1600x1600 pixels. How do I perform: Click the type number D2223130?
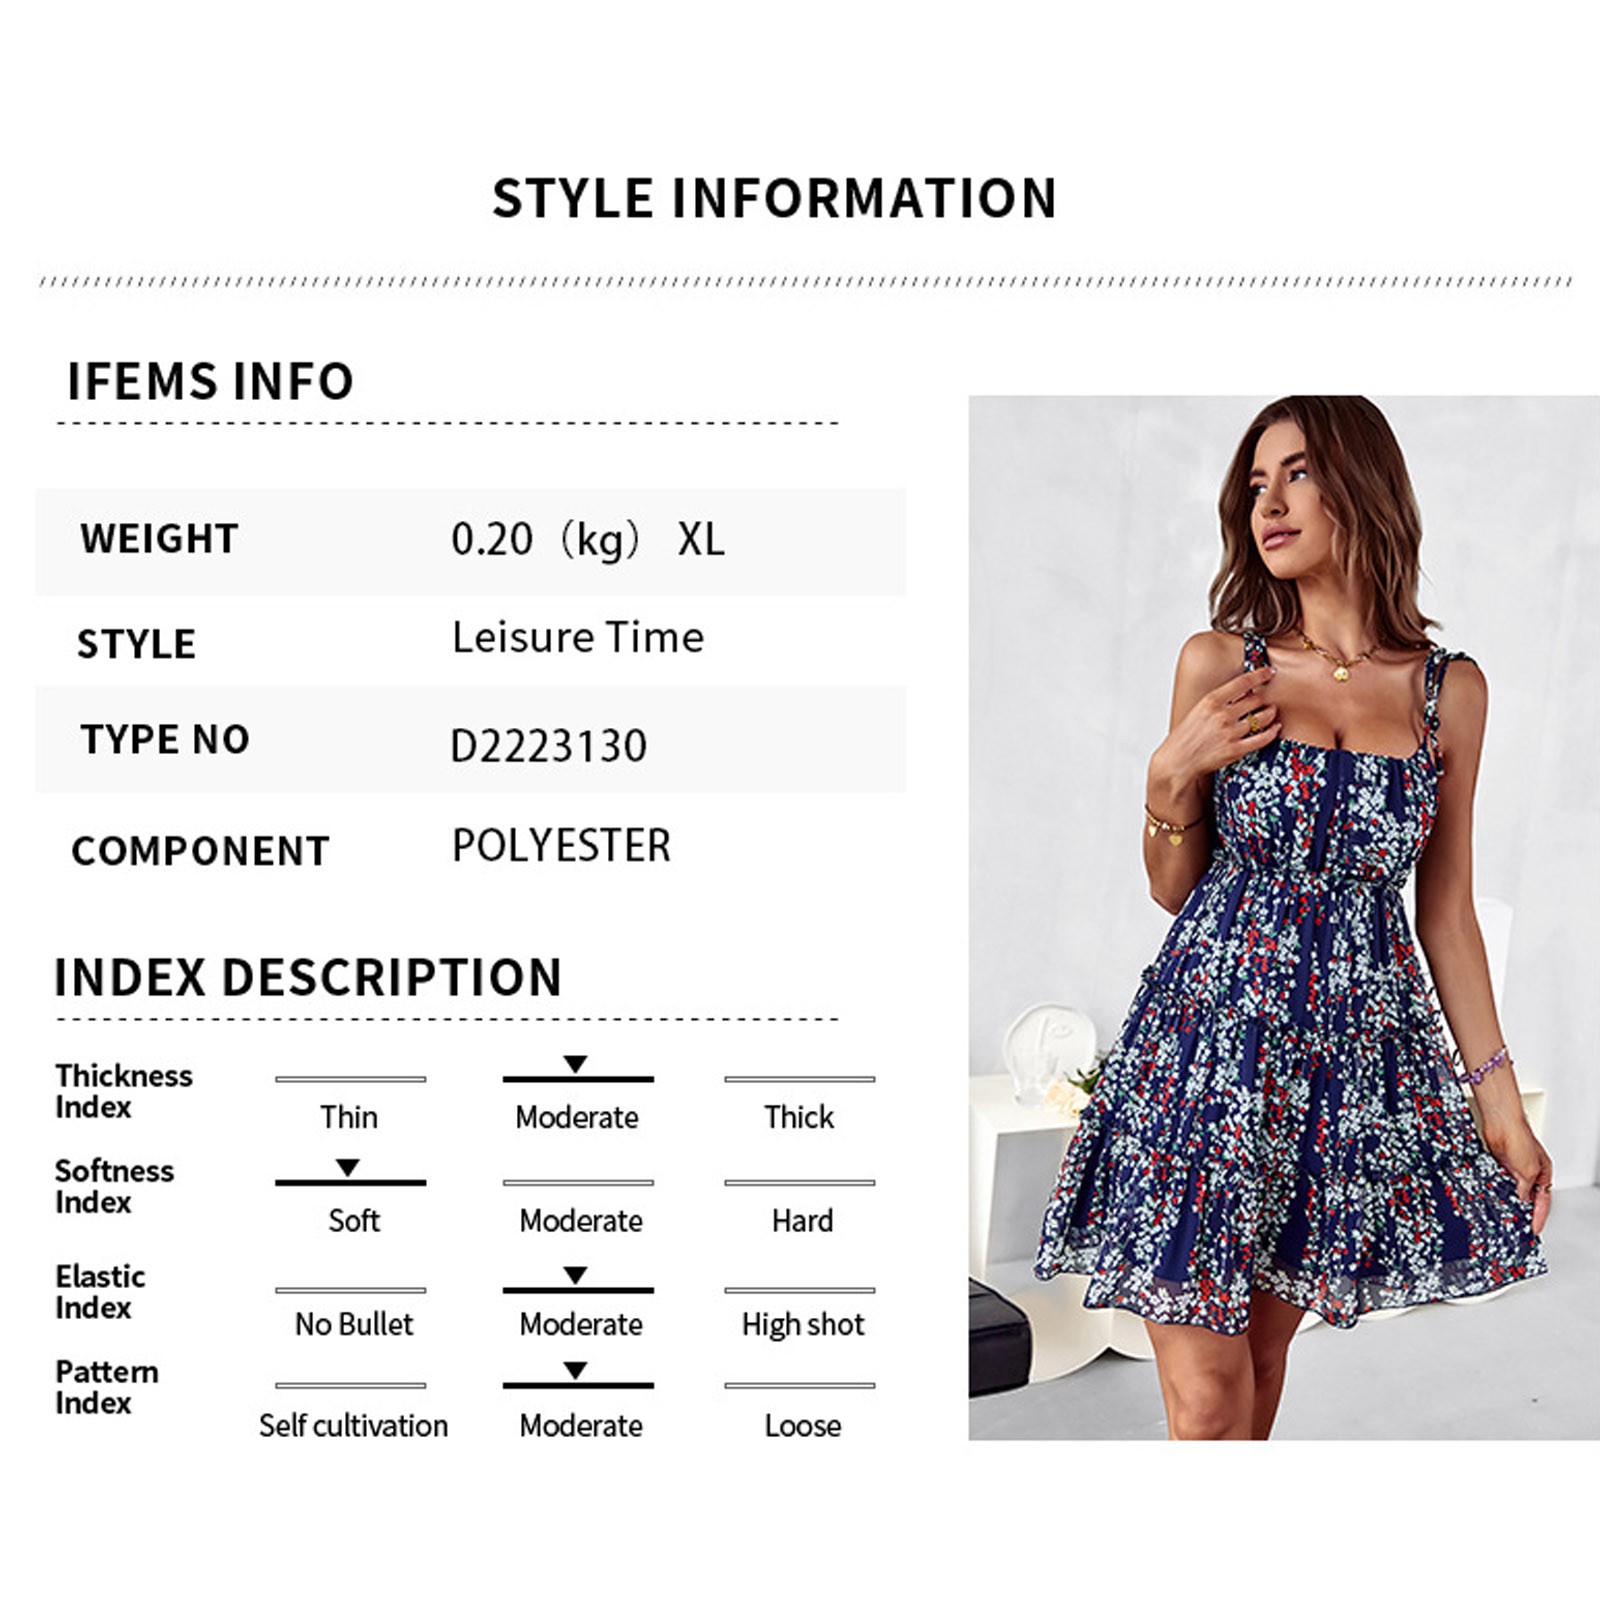549,745
